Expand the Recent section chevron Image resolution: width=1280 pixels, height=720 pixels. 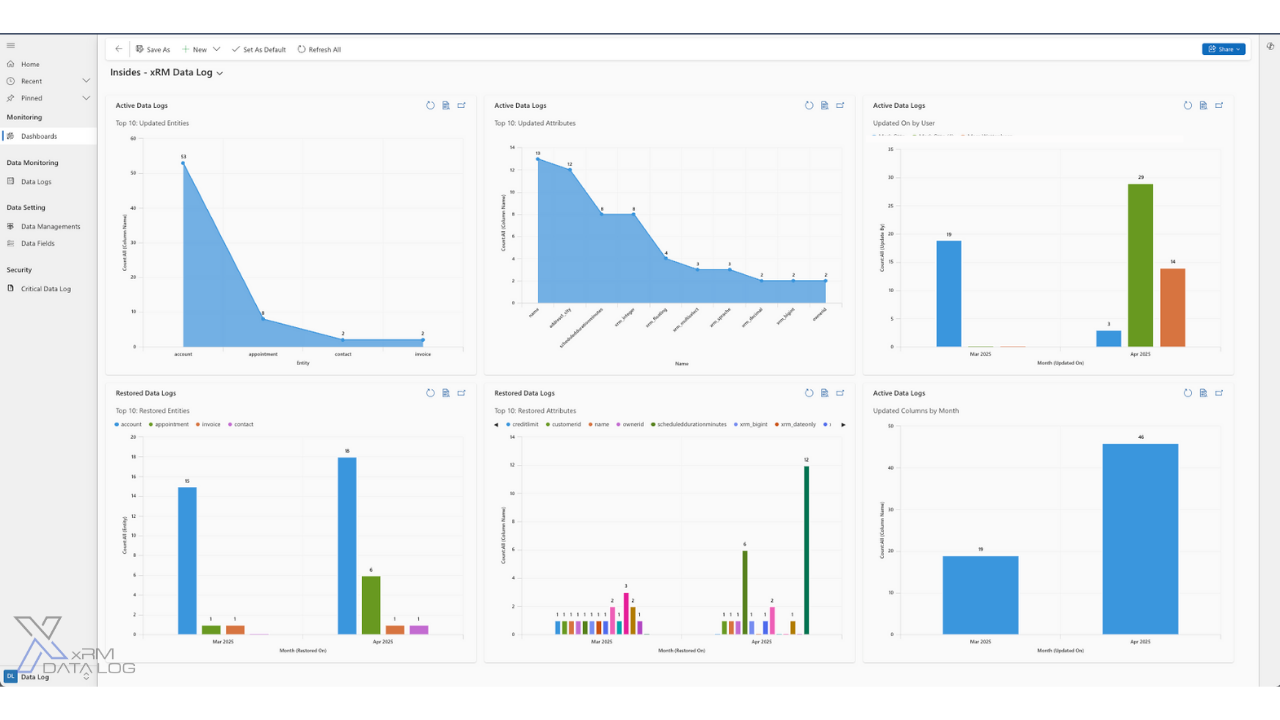(86, 81)
